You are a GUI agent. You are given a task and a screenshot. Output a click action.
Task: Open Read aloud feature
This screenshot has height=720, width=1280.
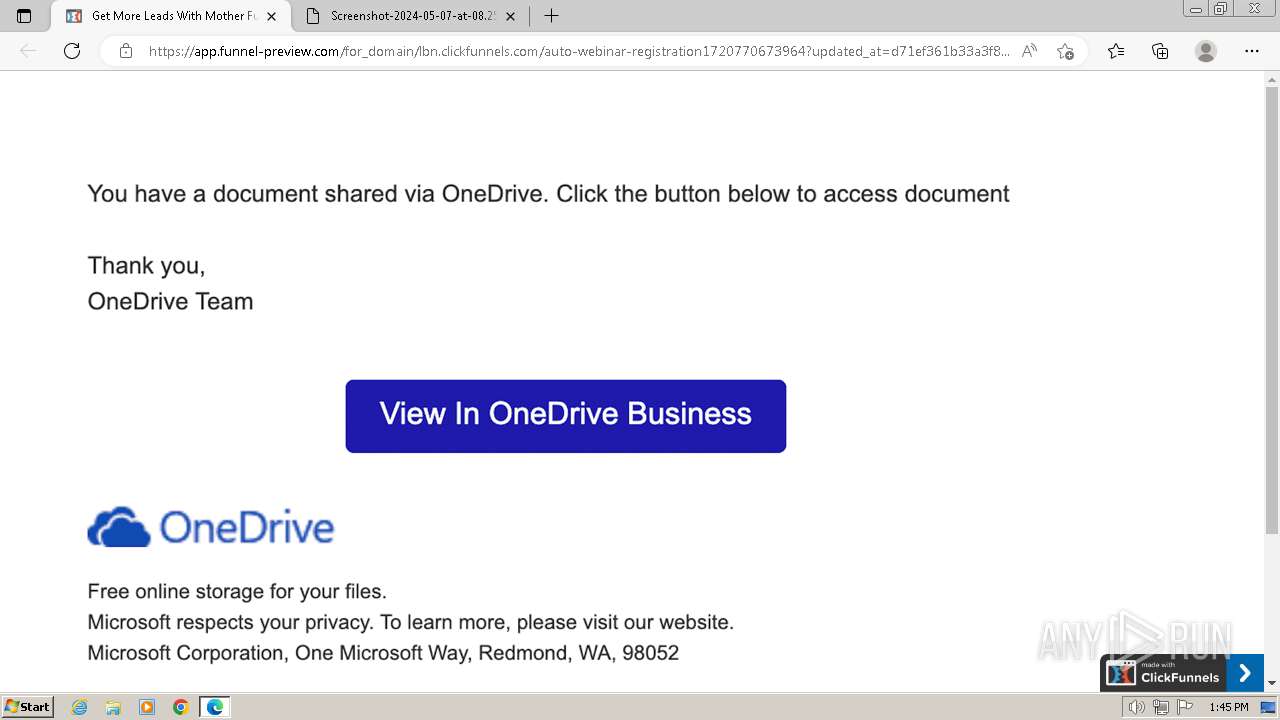click(x=1029, y=51)
